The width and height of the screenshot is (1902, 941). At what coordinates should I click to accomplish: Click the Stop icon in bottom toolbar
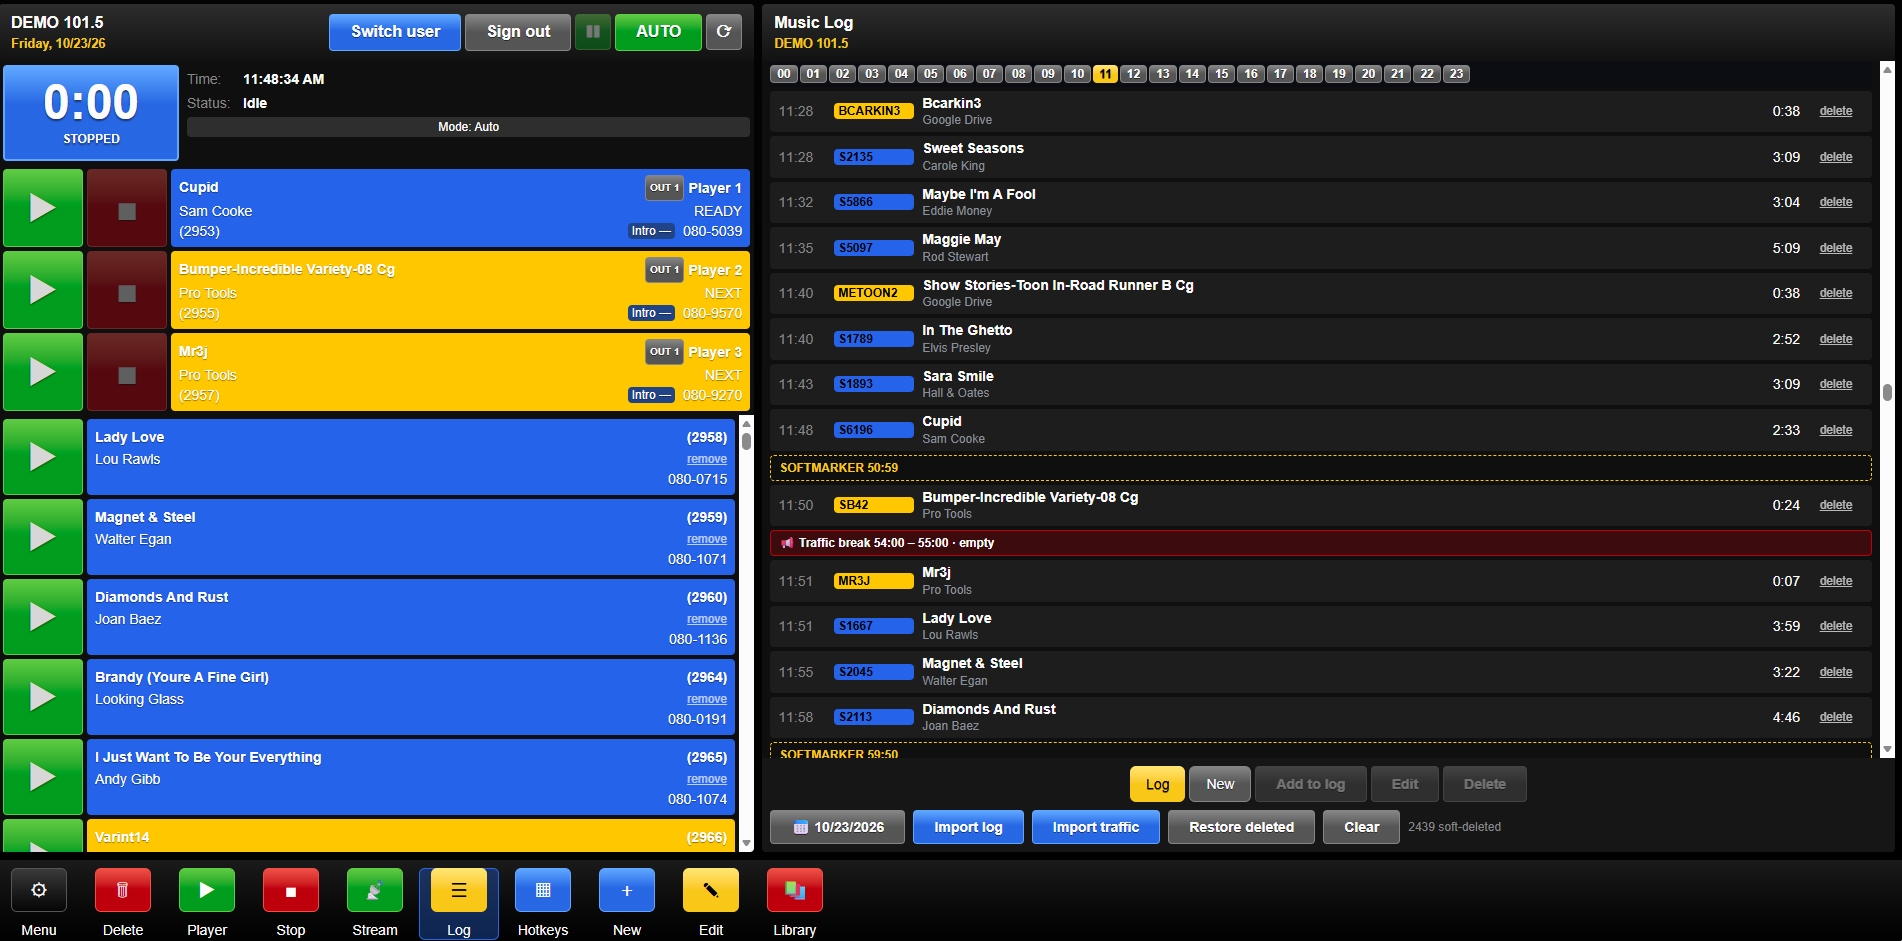click(291, 890)
